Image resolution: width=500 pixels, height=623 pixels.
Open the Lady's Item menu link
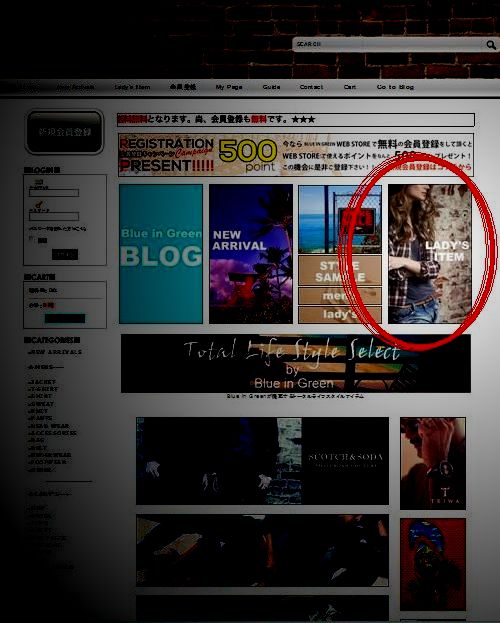[132, 87]
